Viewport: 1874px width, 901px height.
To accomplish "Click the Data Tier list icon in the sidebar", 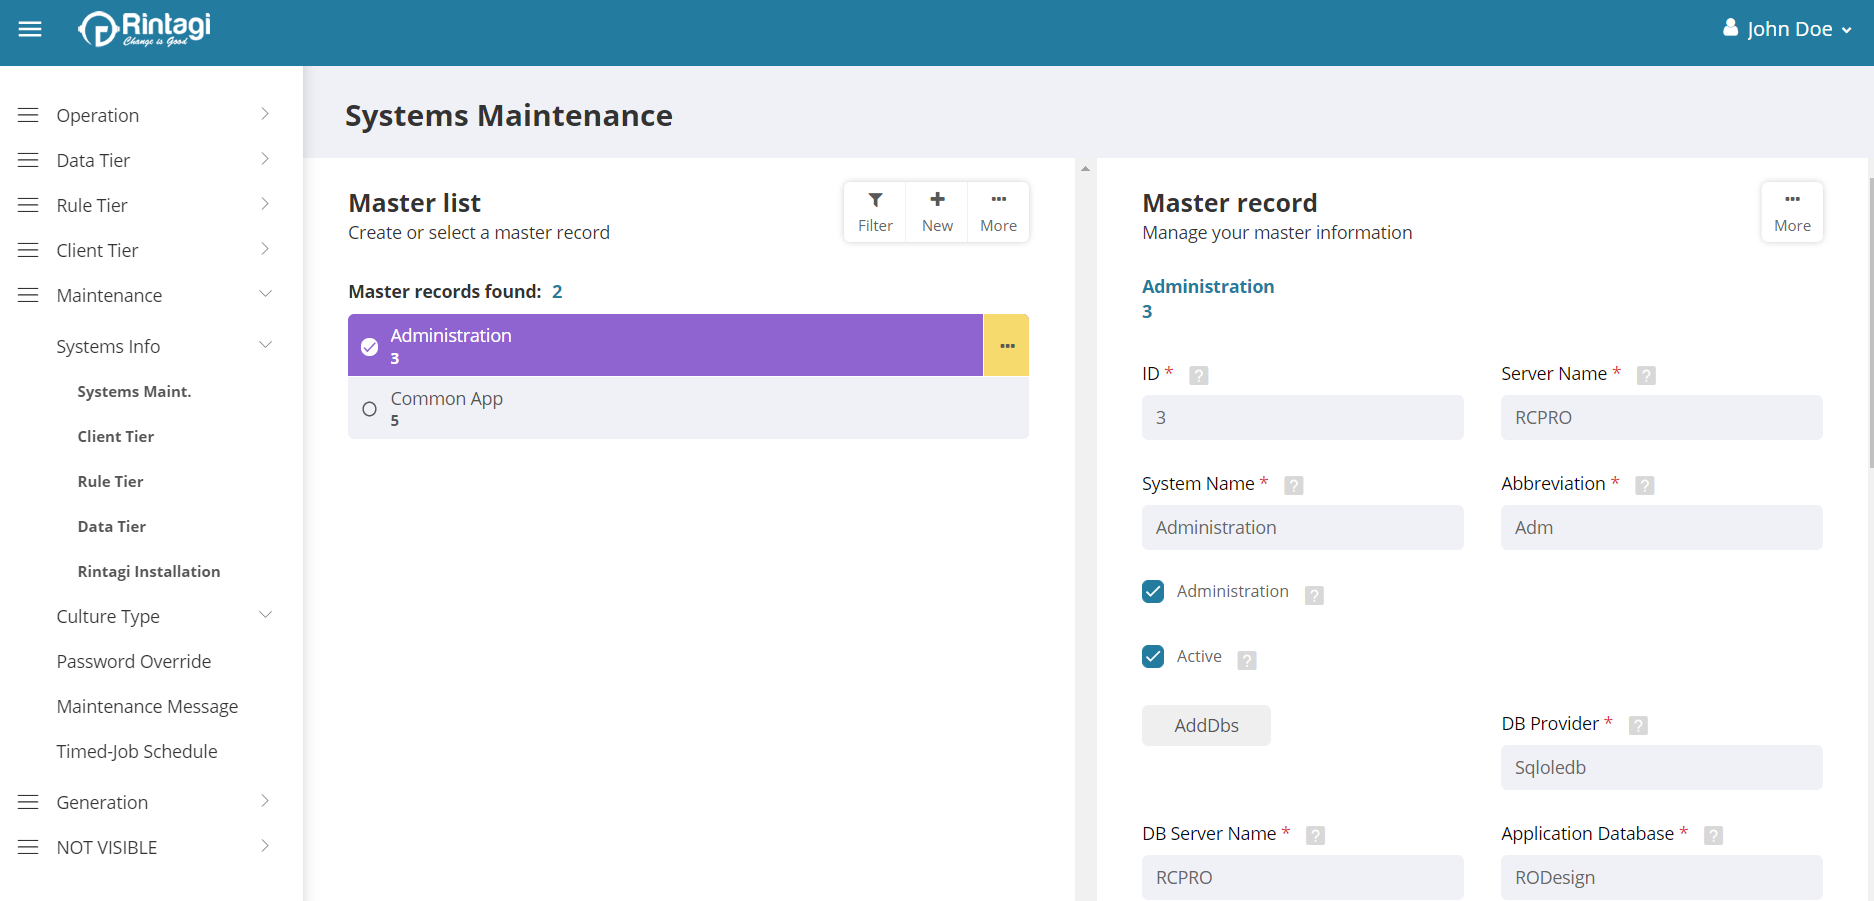I will pos(28,160).
